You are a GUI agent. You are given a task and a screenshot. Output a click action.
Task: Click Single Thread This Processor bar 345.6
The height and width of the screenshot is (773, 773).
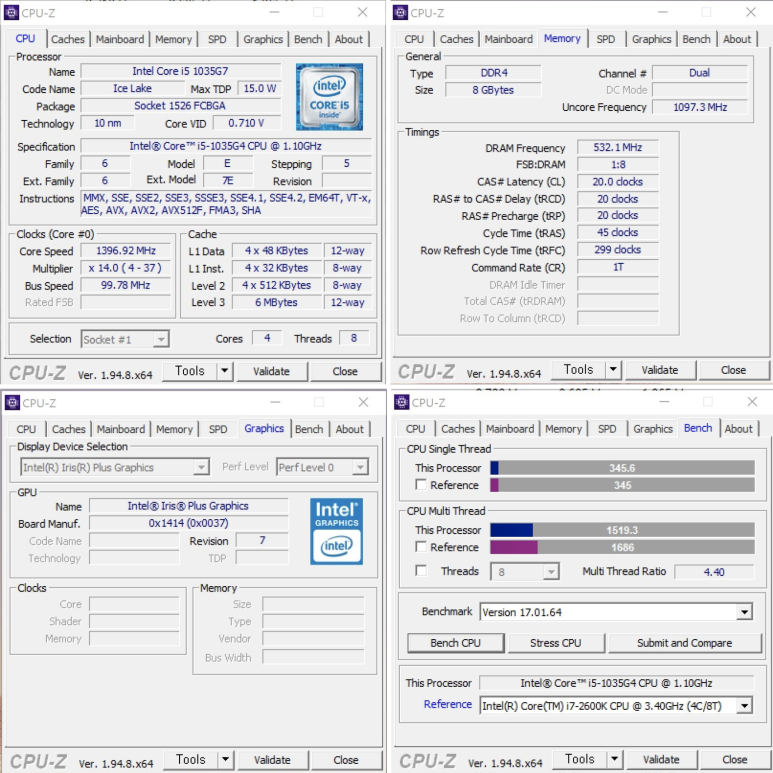[x=622, y=467]
